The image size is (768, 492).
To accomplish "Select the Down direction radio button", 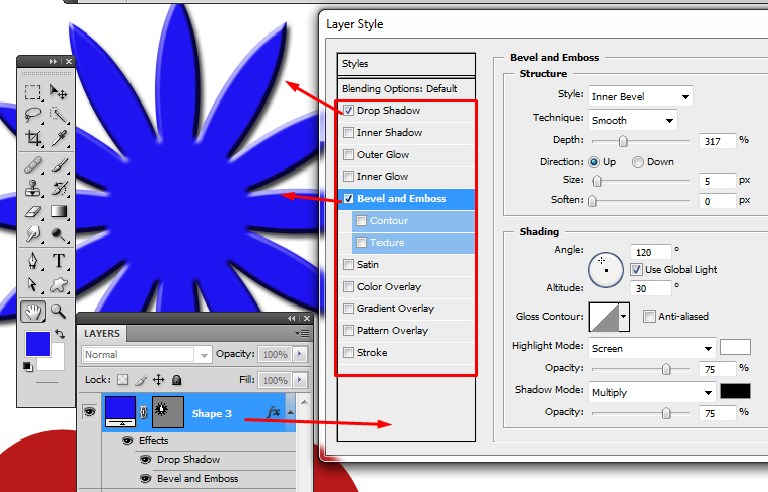I will coord(638,162).
